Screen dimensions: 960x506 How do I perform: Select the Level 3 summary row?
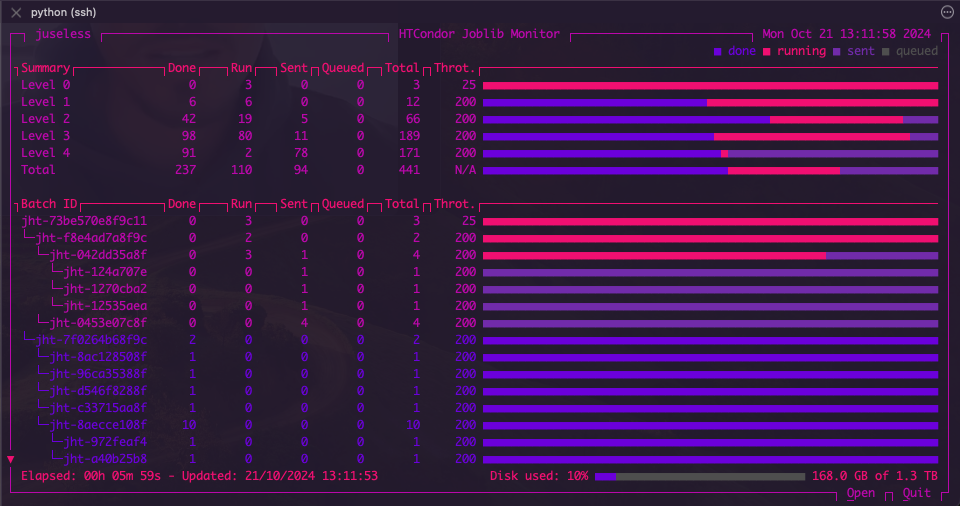click(479, 136)
